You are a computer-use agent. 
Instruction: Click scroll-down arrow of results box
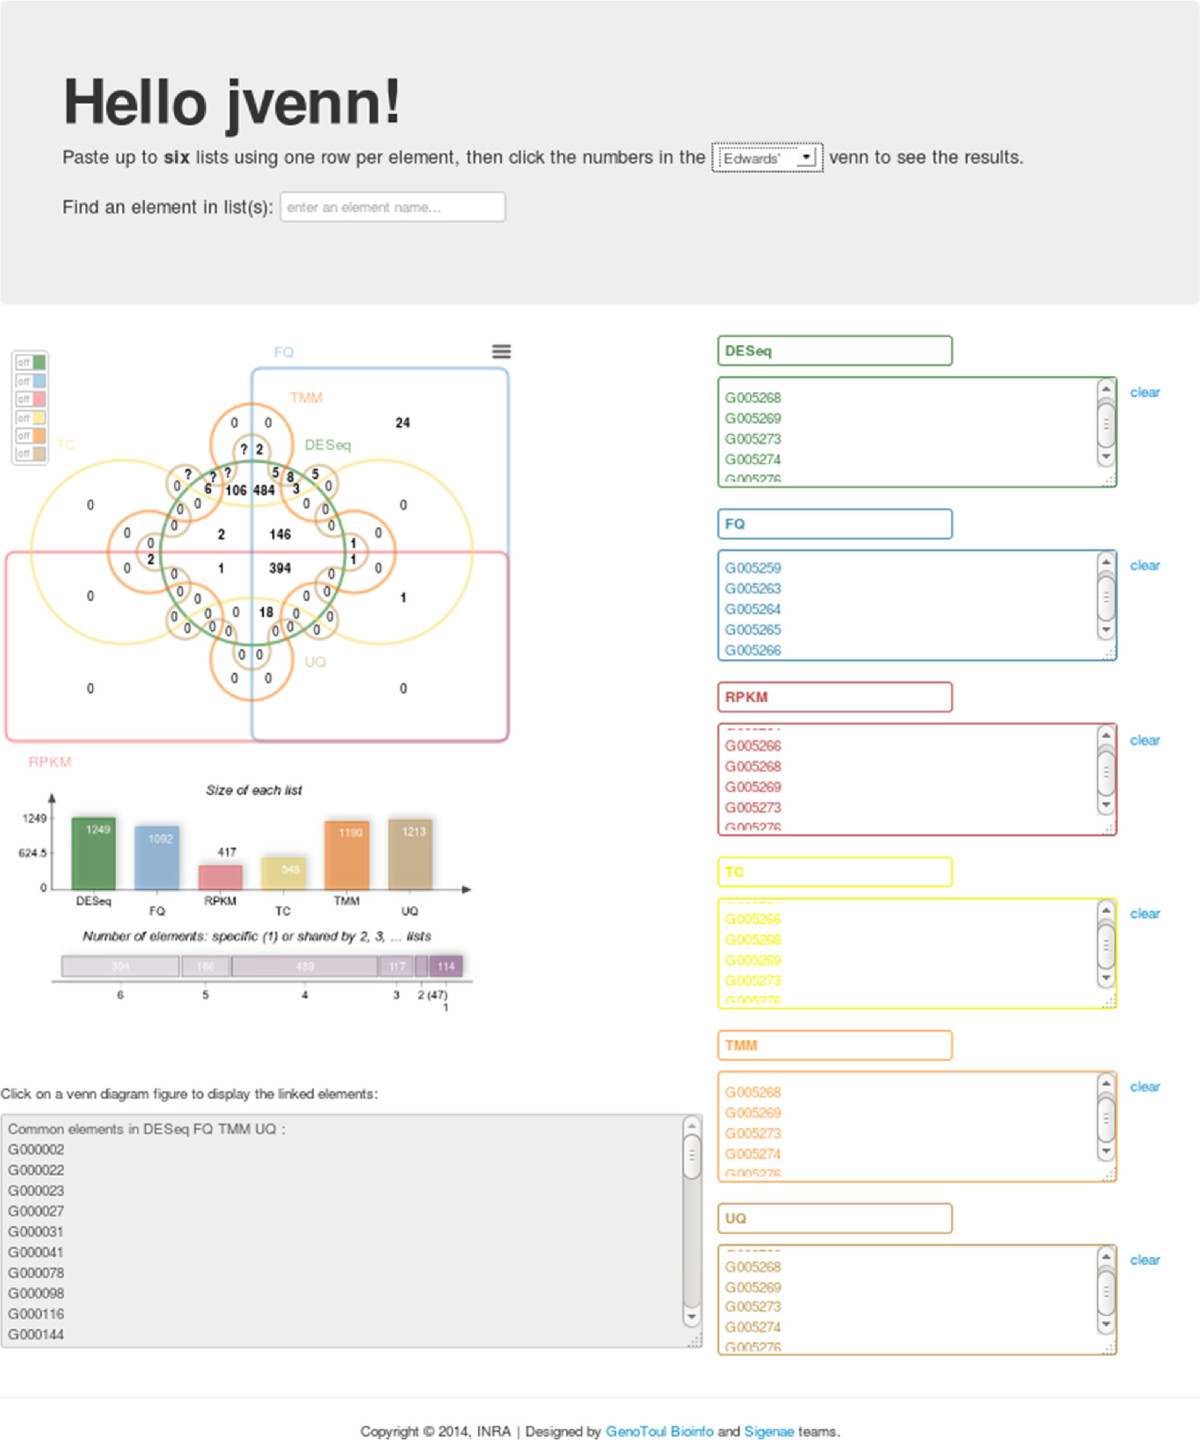tap(691, 1316)
